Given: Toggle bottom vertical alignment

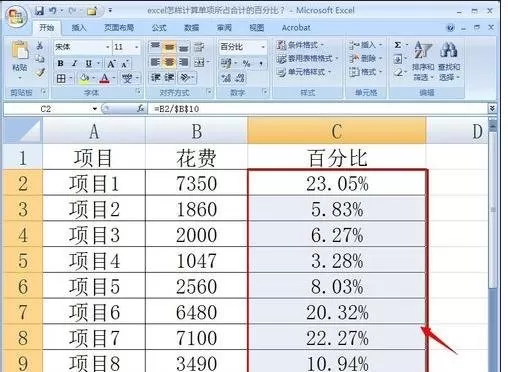Looking at the screenshot, I should click(x=183, y=47).
